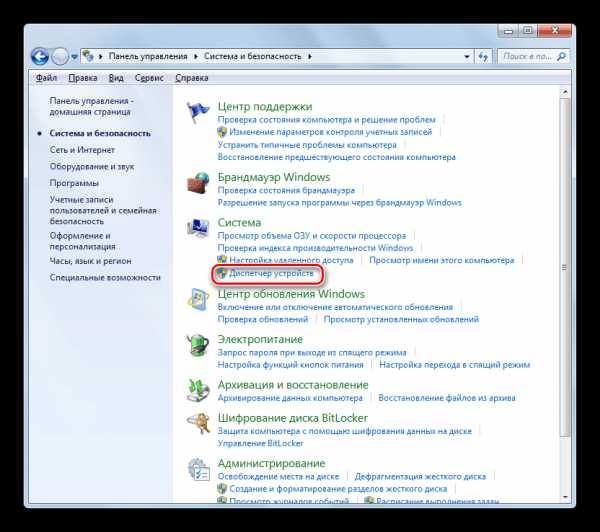
Task: Open Проверка состояния брандмауэра
Action: 286,190
